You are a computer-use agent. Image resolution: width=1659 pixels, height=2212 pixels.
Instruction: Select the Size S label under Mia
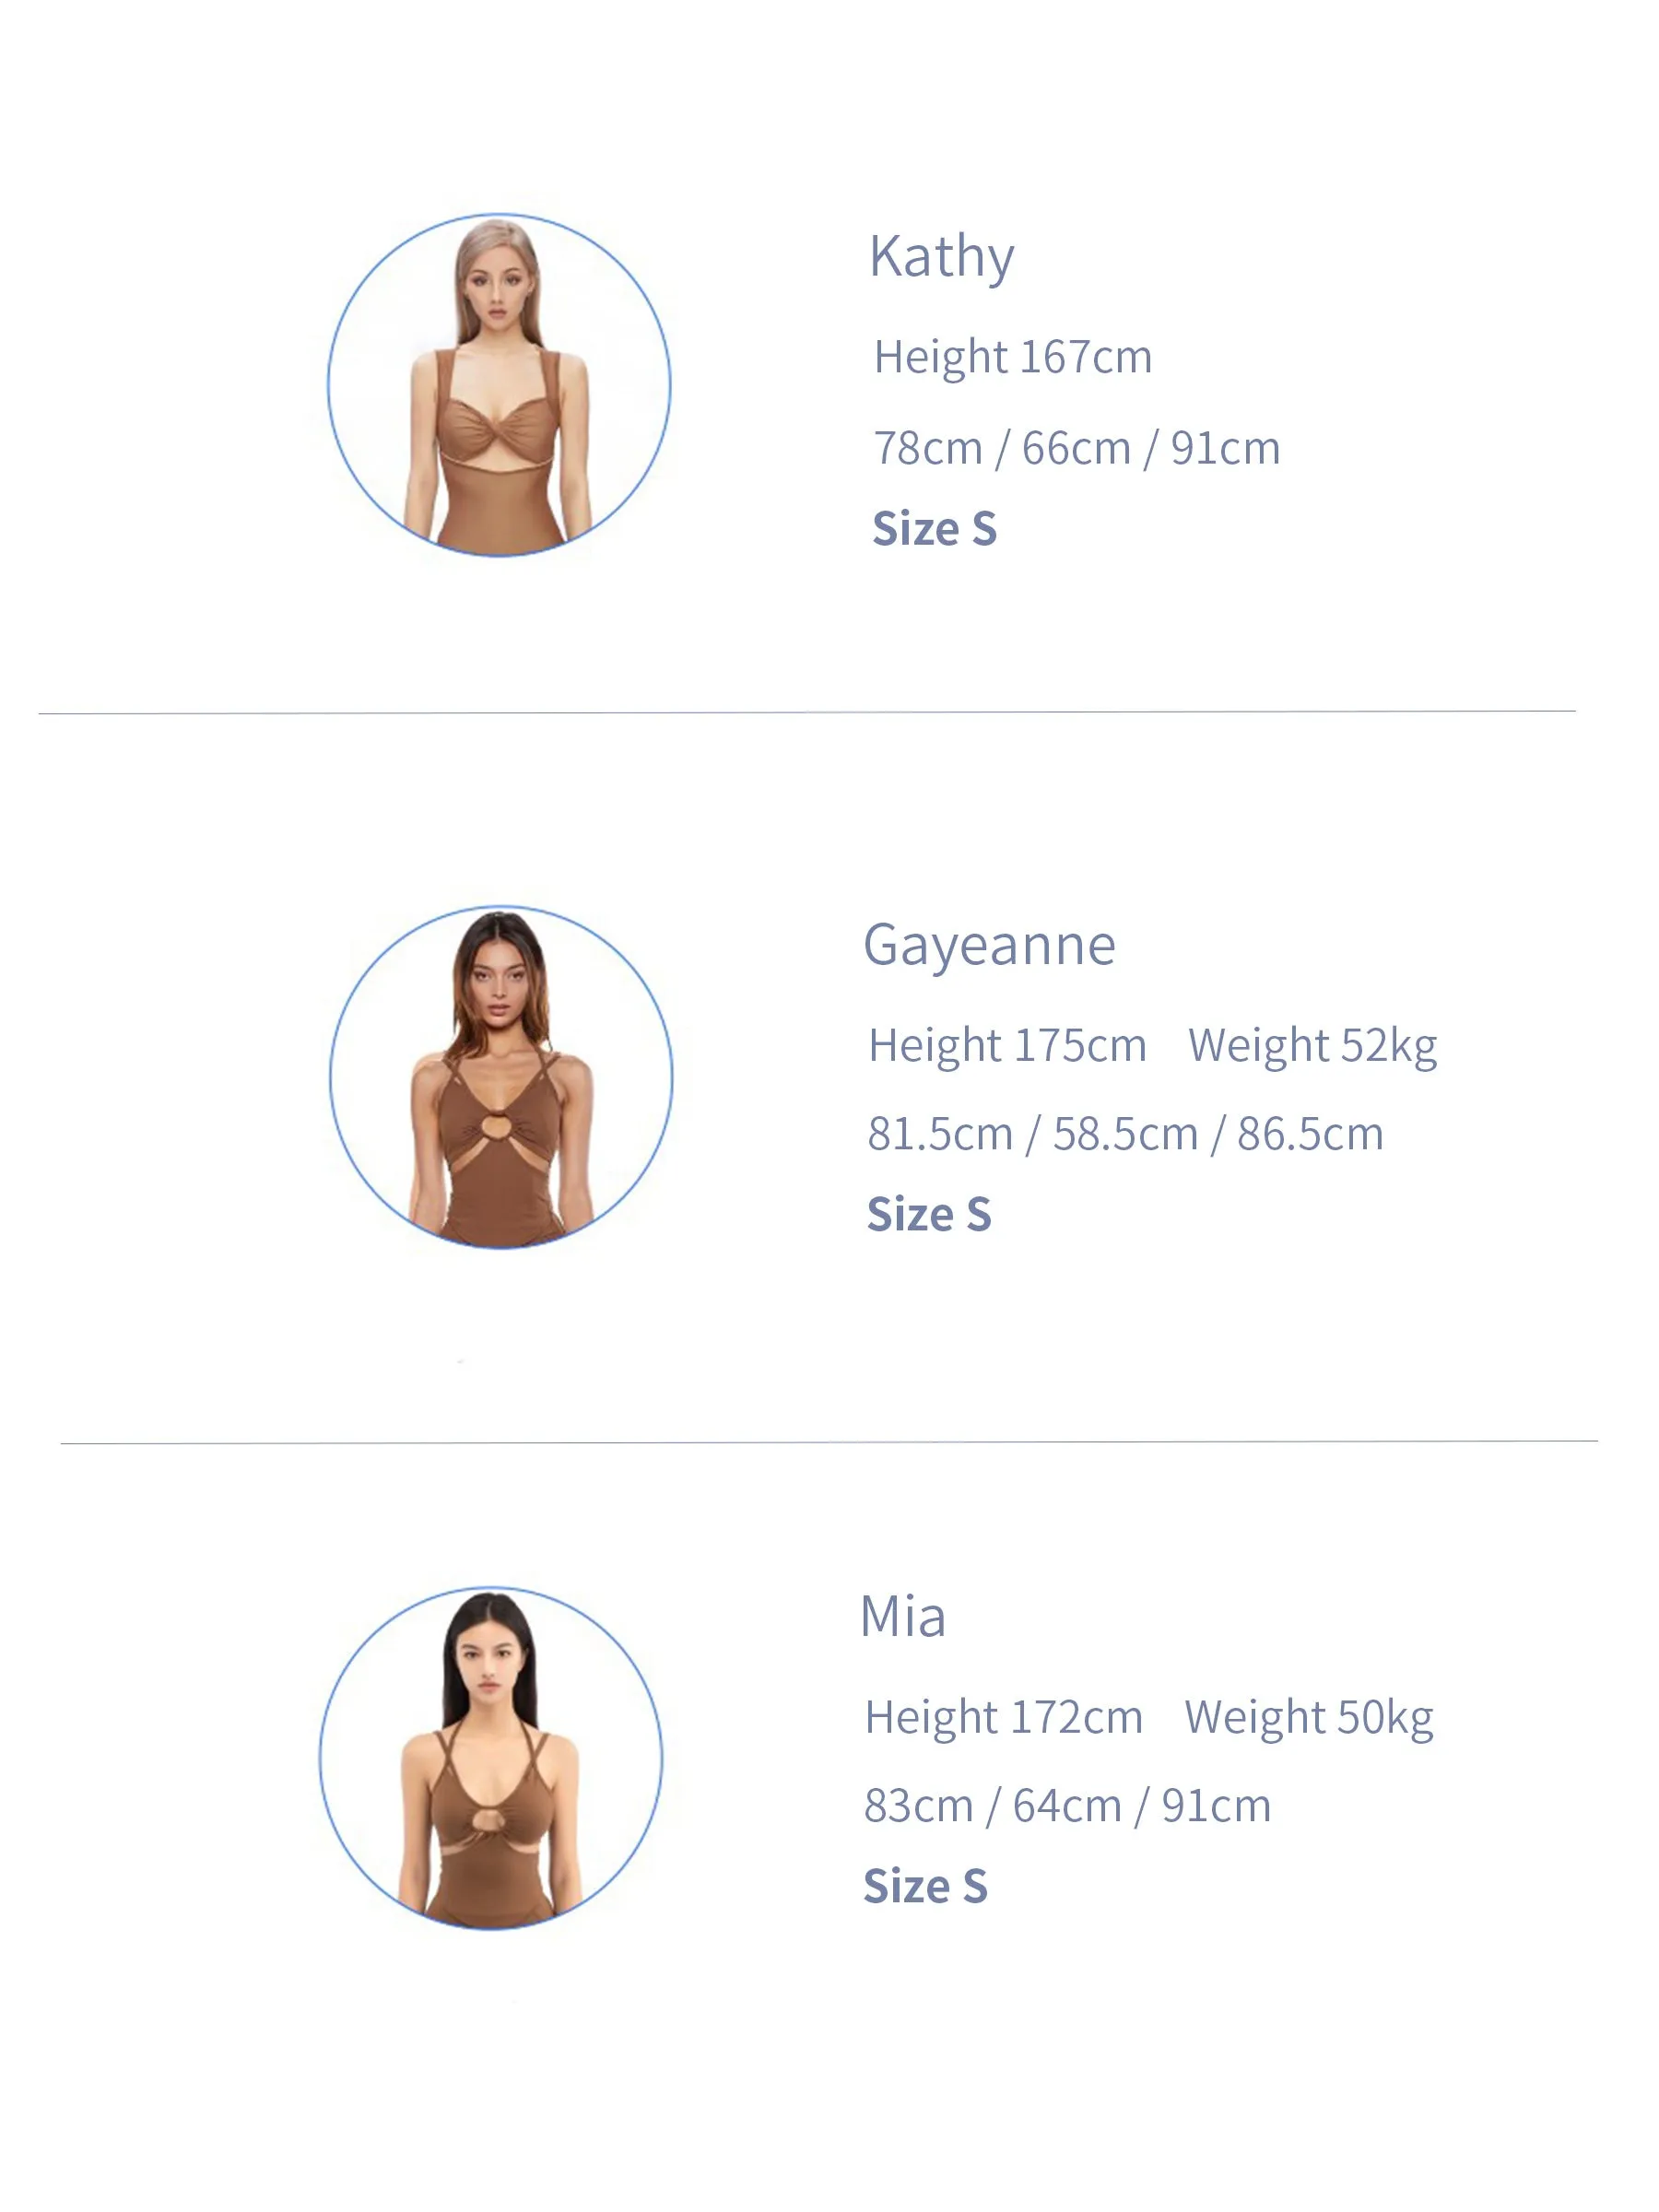(925, 1887)
